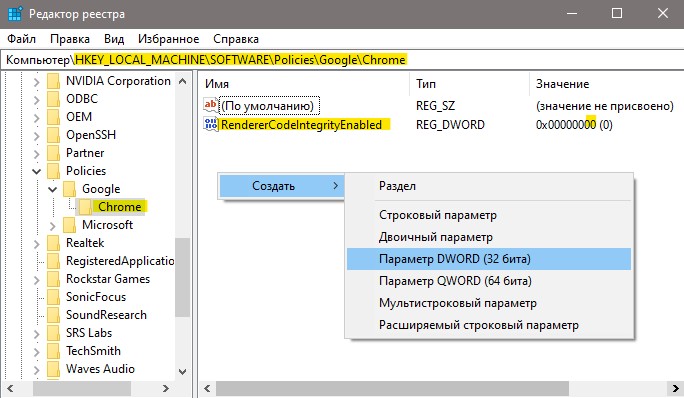
Task: Click the OEM folder icon
Action: (x=54, y=117)
